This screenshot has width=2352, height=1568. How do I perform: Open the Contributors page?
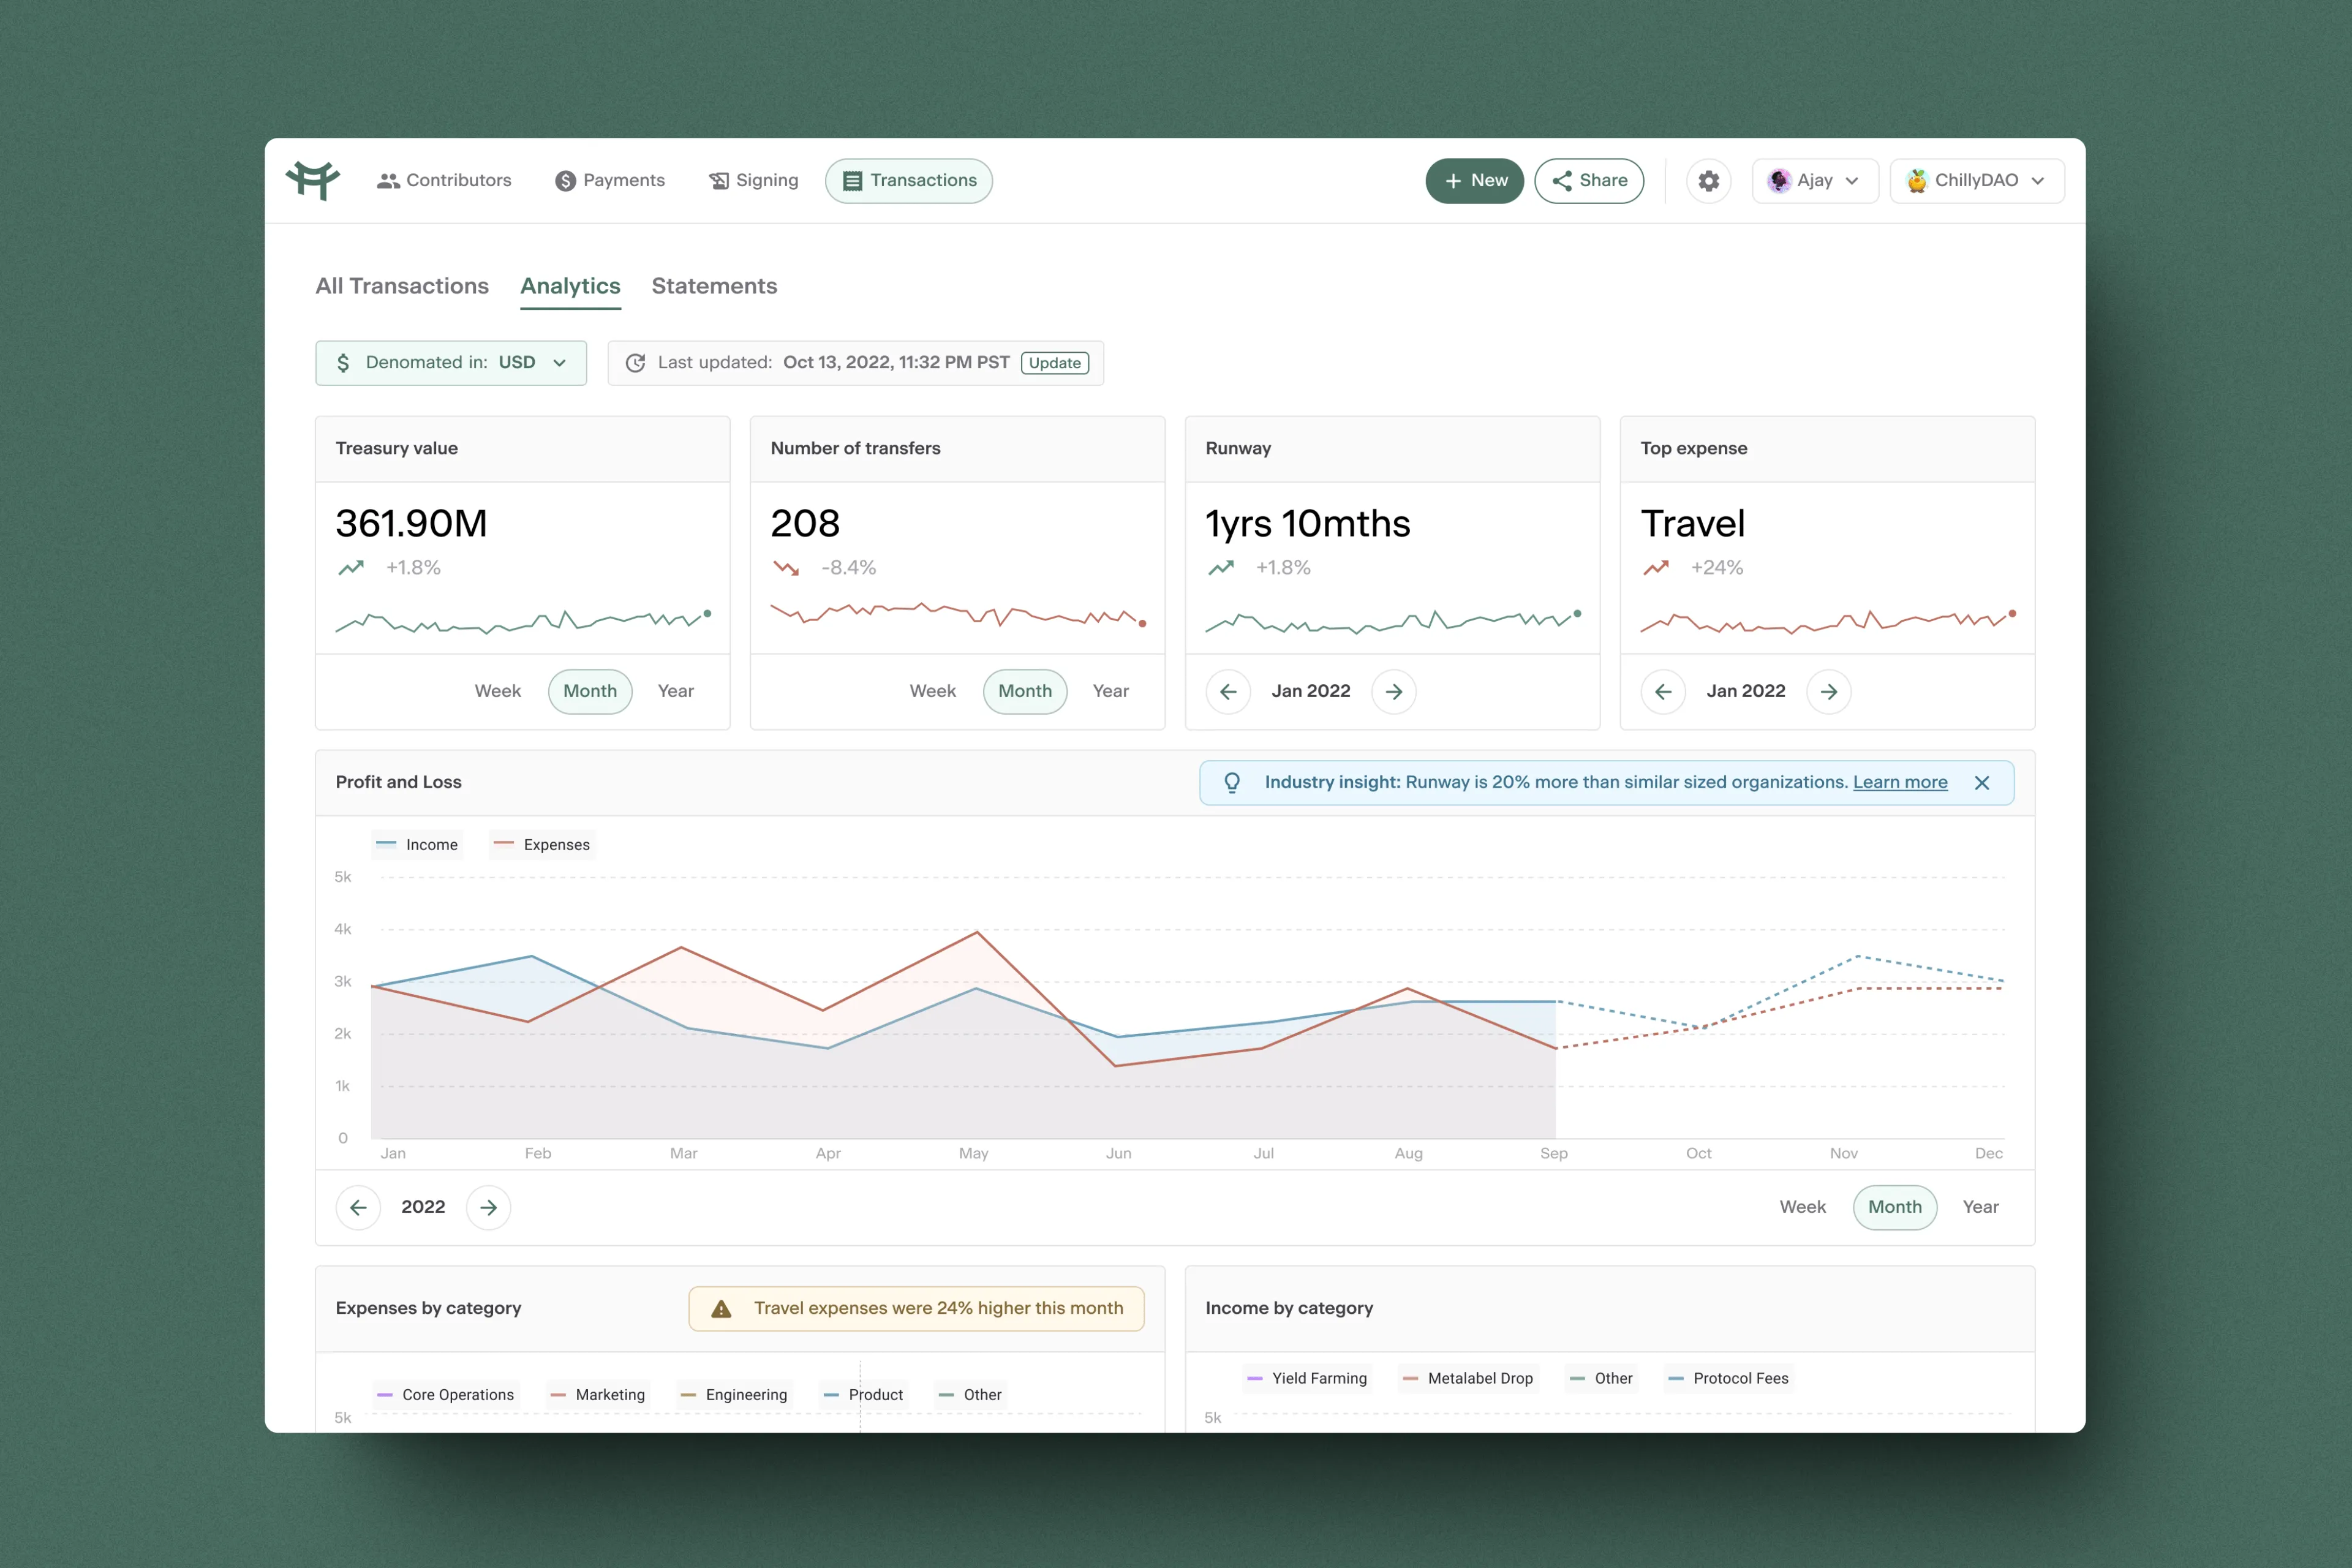click(444, 181)
